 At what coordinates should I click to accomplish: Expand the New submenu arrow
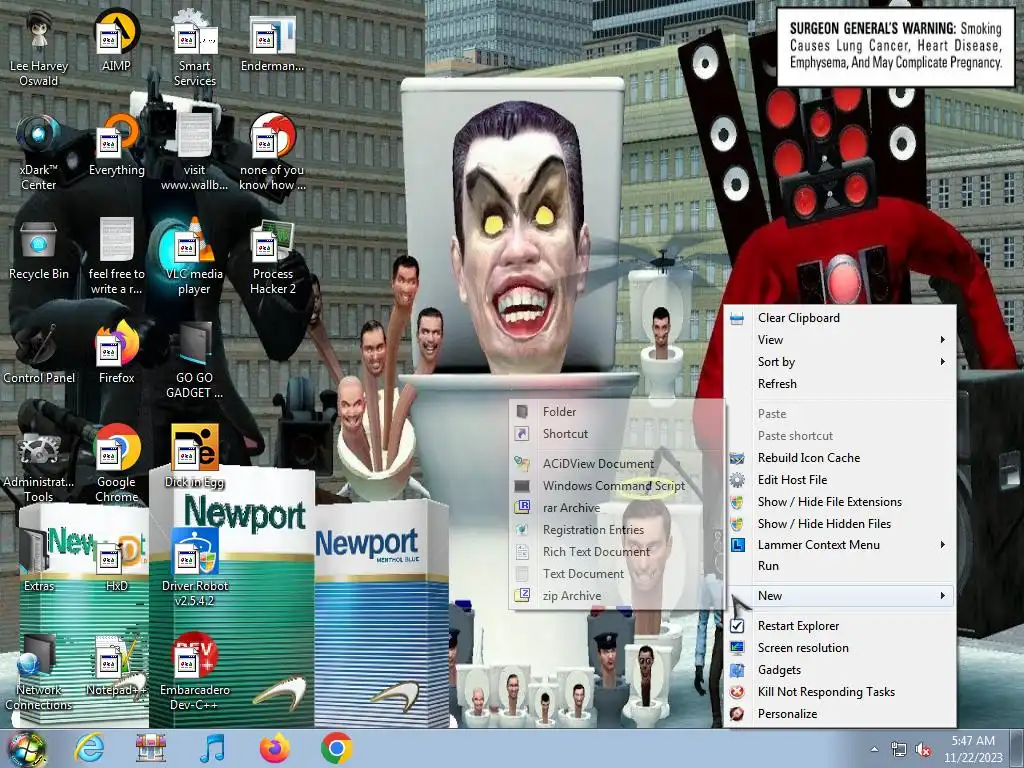click(942, 596)
